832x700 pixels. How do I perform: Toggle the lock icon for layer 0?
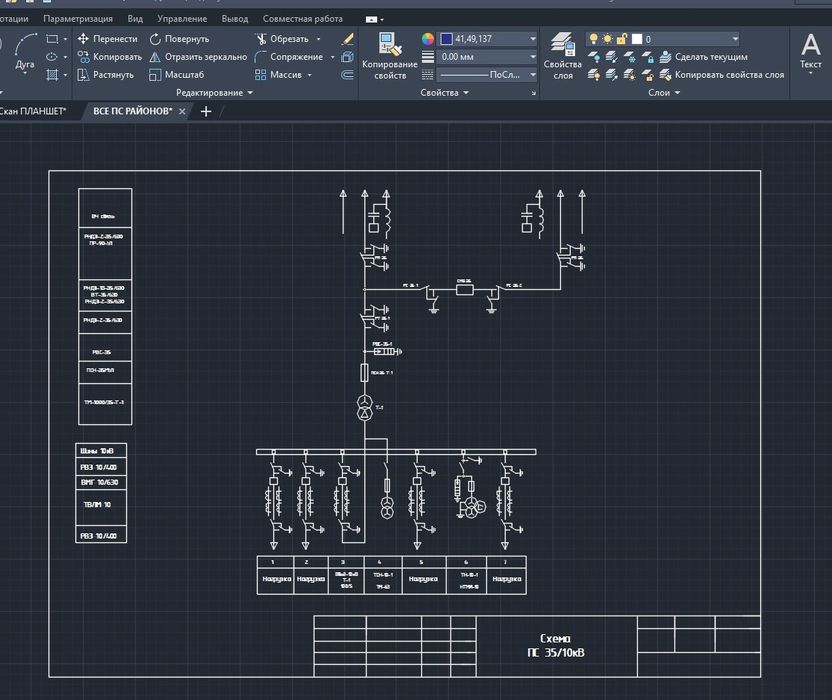[x=622, y=39]
